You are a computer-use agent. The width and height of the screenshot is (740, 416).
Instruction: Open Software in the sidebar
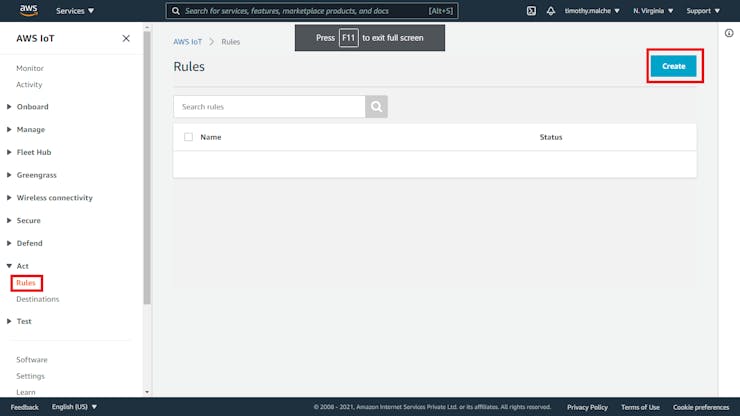click(x=32, y=359)
